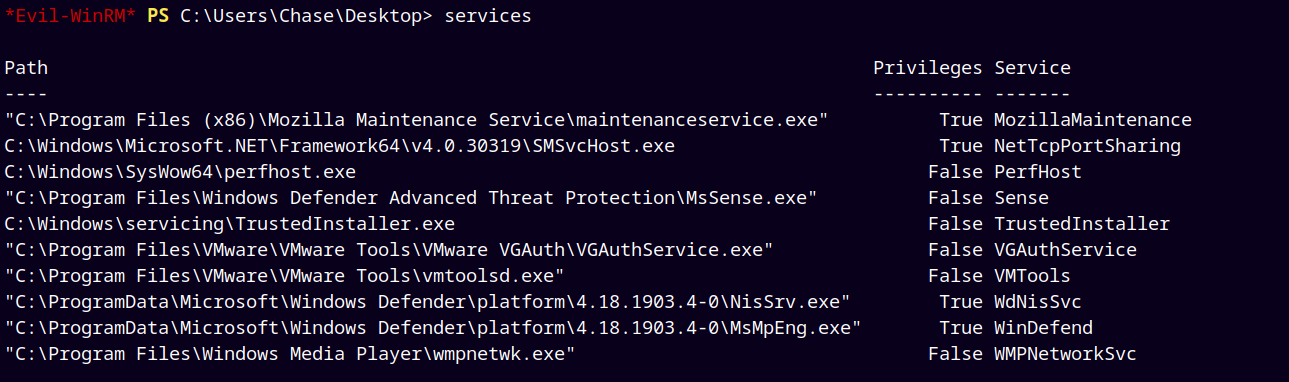
Task: Click the Privileges column header
Action: [928, 68]
